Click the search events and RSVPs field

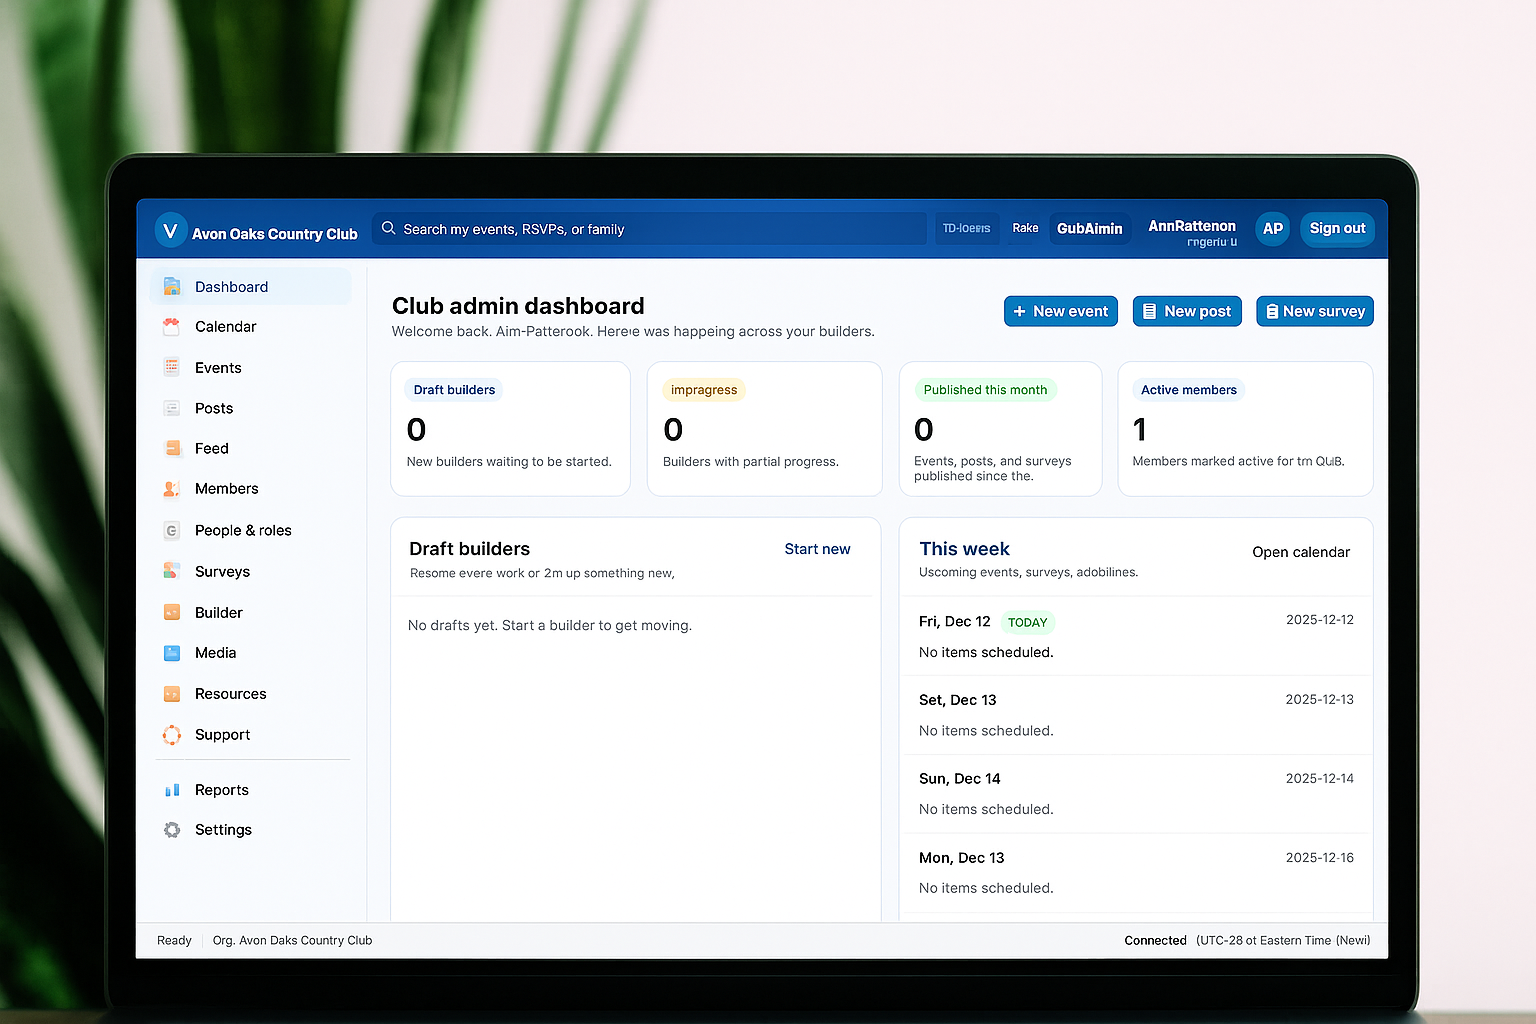pos(648,228)
